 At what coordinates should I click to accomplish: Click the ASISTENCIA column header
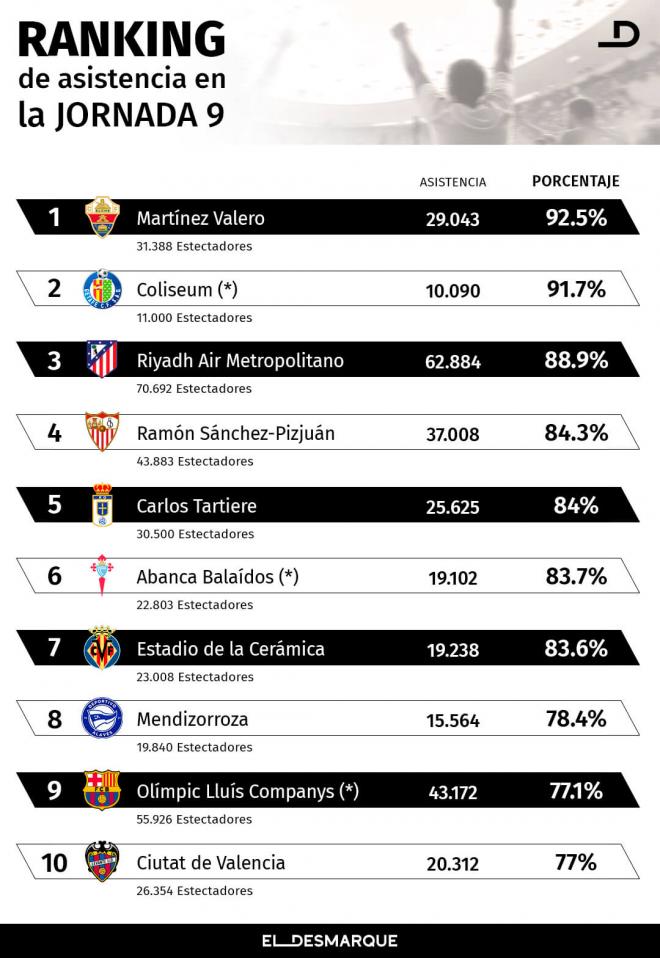click(452, 182)
